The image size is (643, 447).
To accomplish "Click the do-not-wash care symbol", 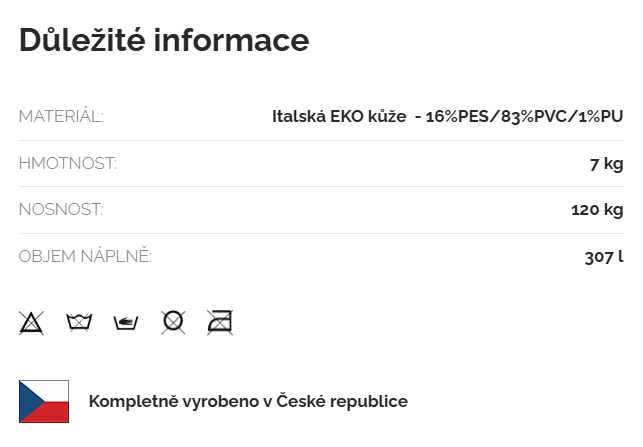I will (x=79, y=321).
